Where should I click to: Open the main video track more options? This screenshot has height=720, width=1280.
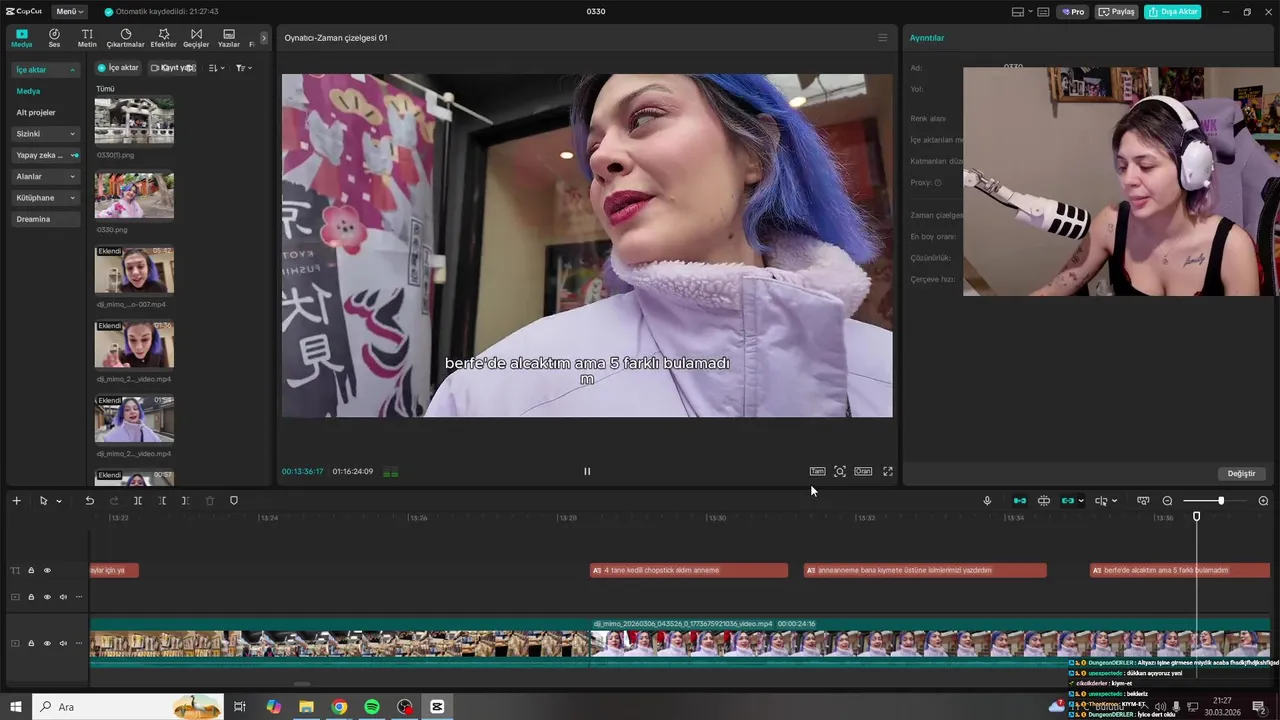coord(79,643)
